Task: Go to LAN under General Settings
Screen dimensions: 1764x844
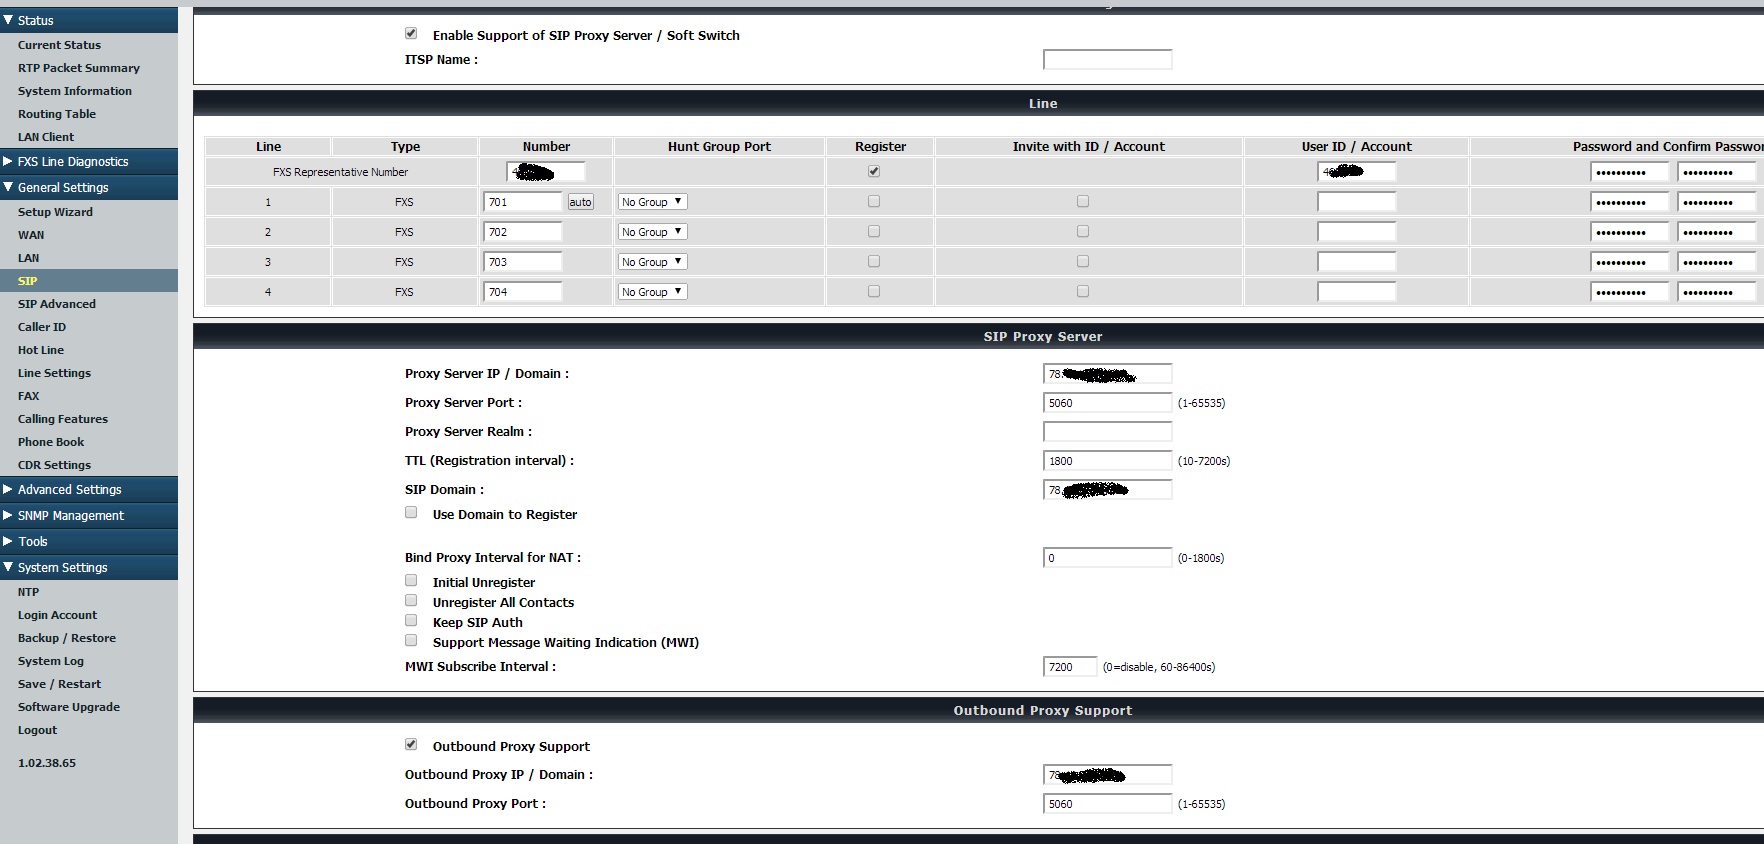Action: click(x=28, y=258)
